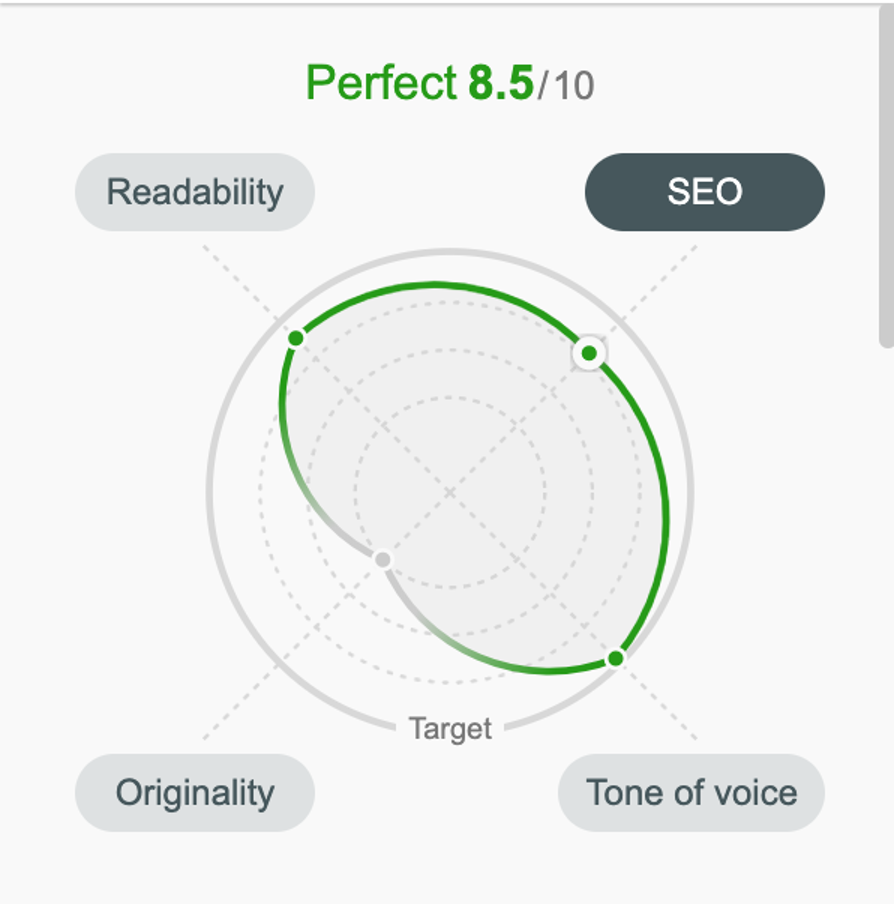Select the green Tone of voice dot
This screenshot has width=894, height=904.
[x=616, y=658]
